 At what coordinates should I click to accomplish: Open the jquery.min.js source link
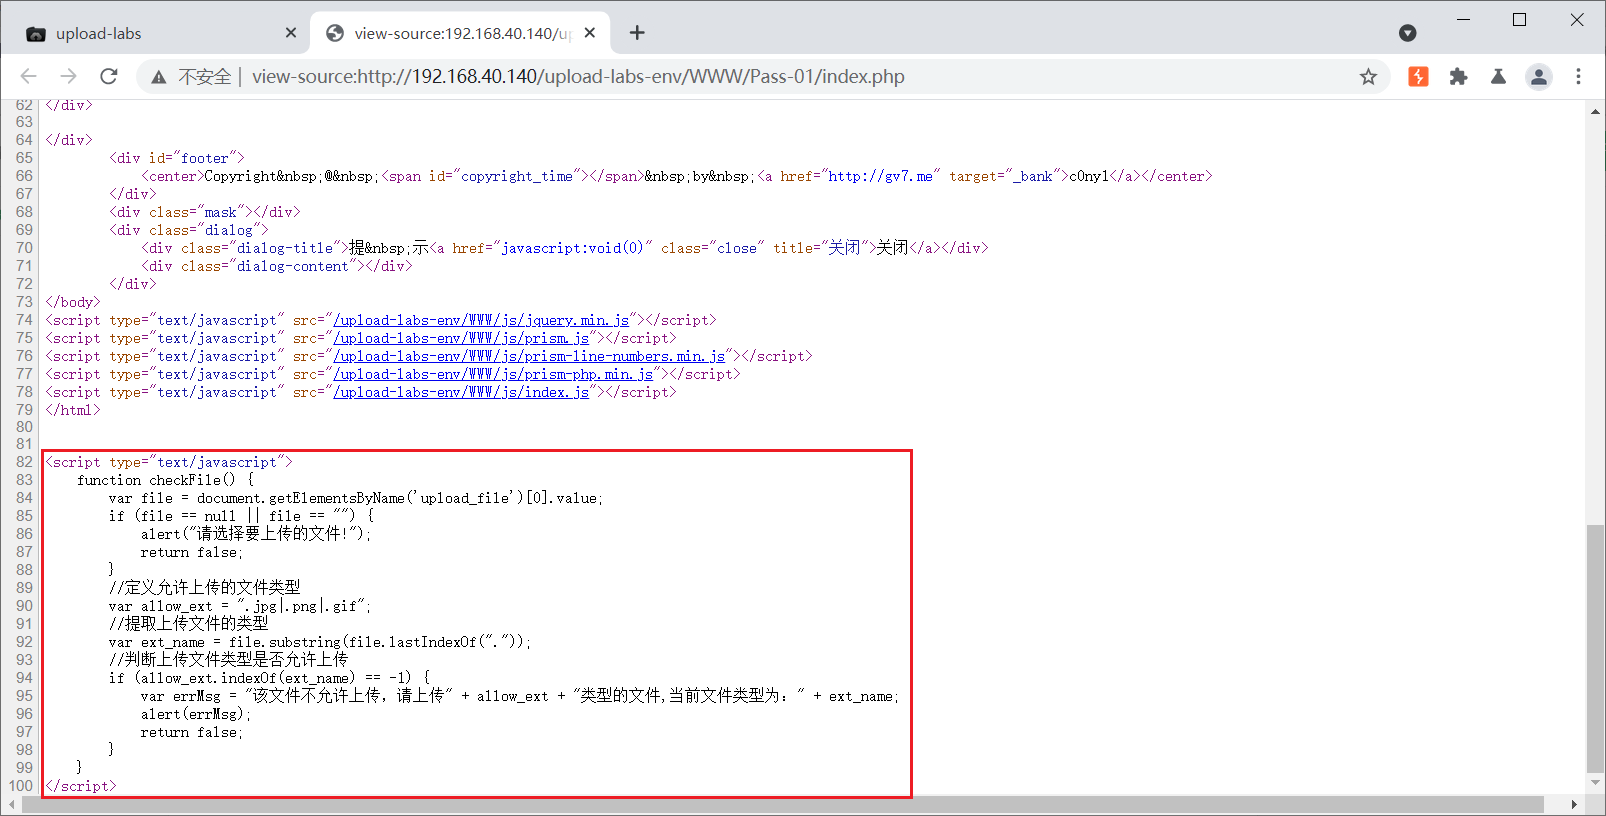point(481,321)
